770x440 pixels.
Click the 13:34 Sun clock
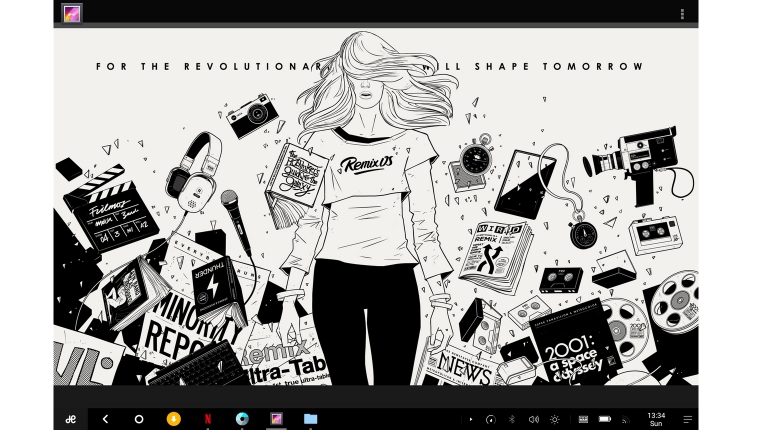[656, 419]
